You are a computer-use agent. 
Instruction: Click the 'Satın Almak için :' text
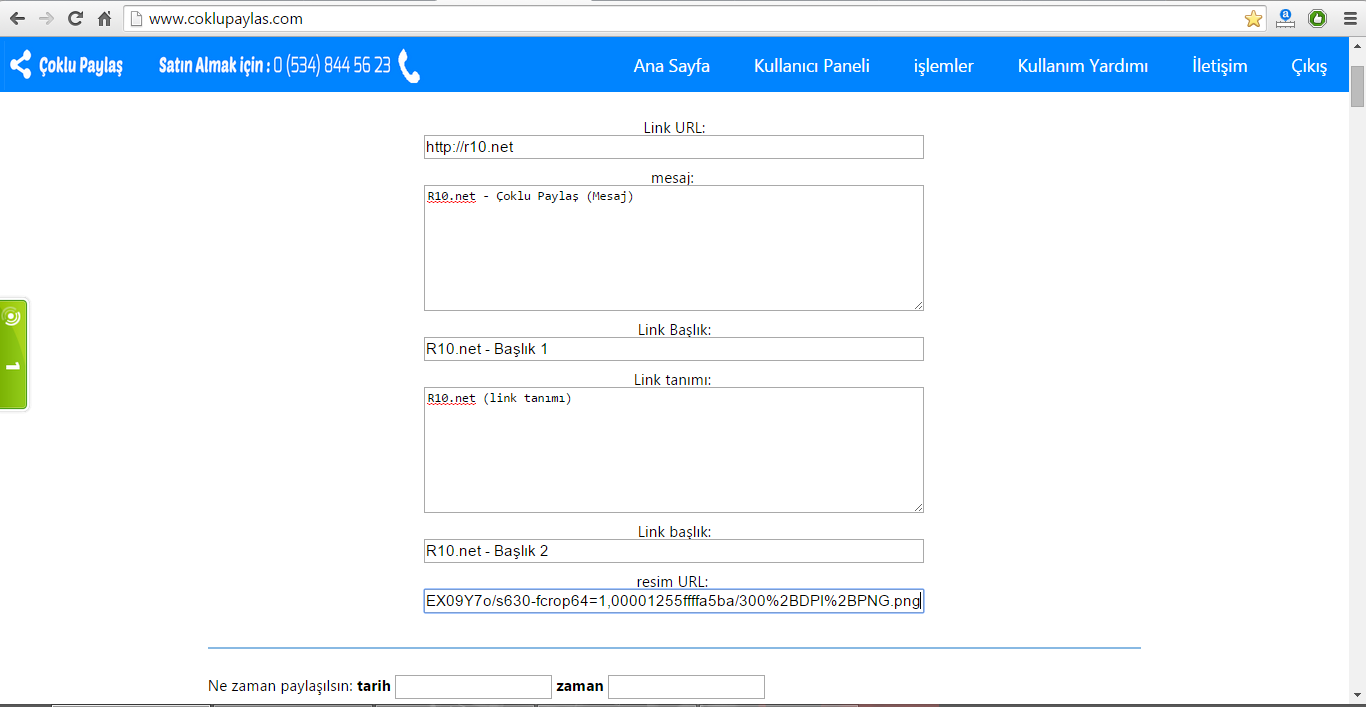213,66
